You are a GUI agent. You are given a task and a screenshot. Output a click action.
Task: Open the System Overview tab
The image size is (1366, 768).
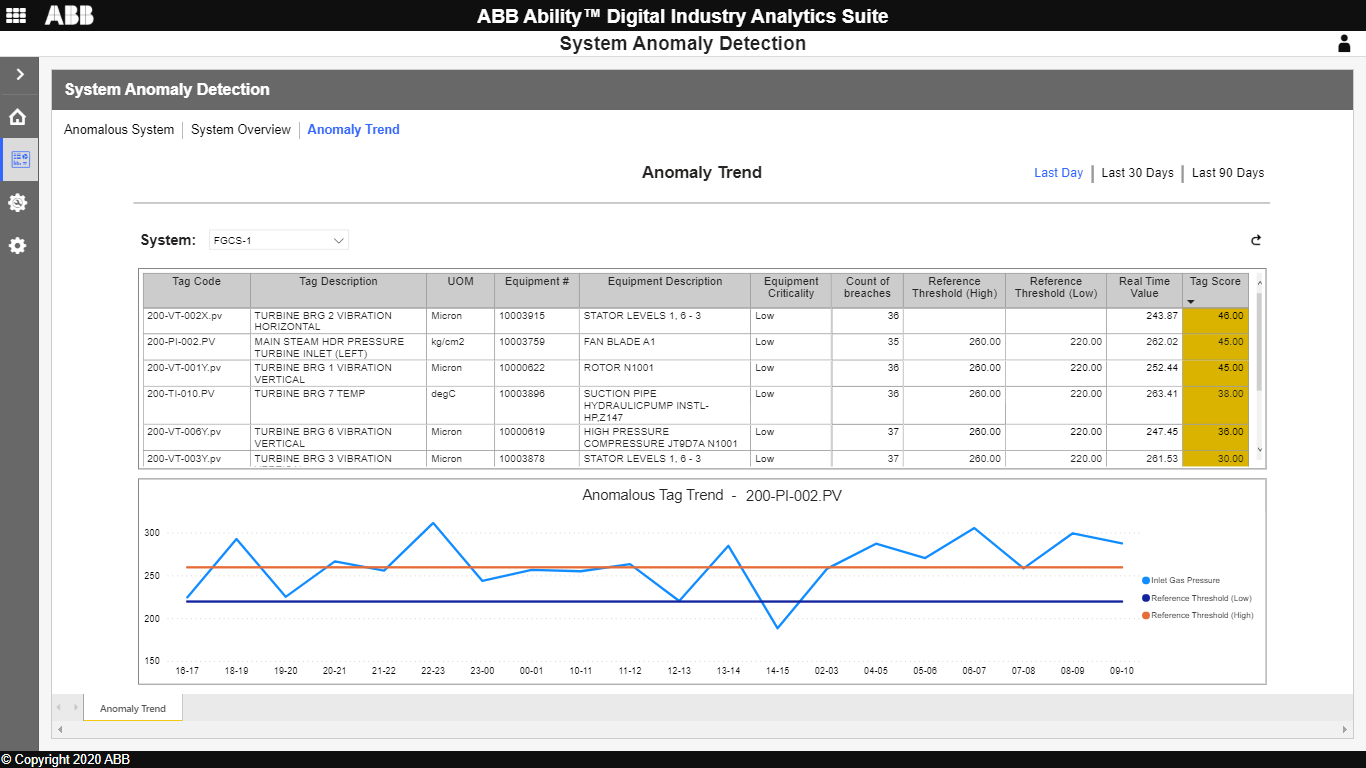pos(240,129)
